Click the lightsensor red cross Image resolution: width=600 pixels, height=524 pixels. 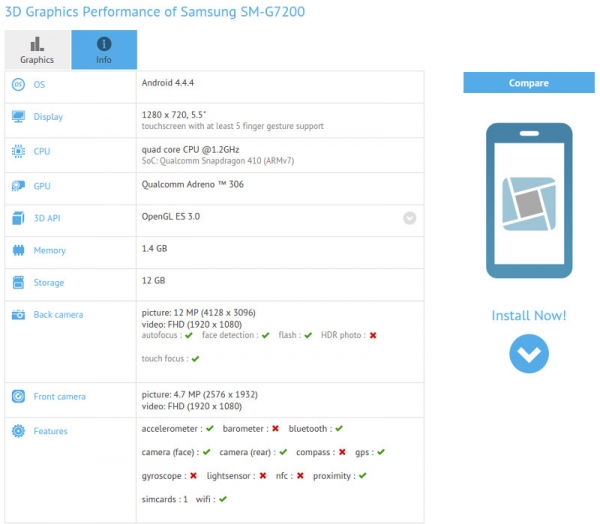[262, 476]
